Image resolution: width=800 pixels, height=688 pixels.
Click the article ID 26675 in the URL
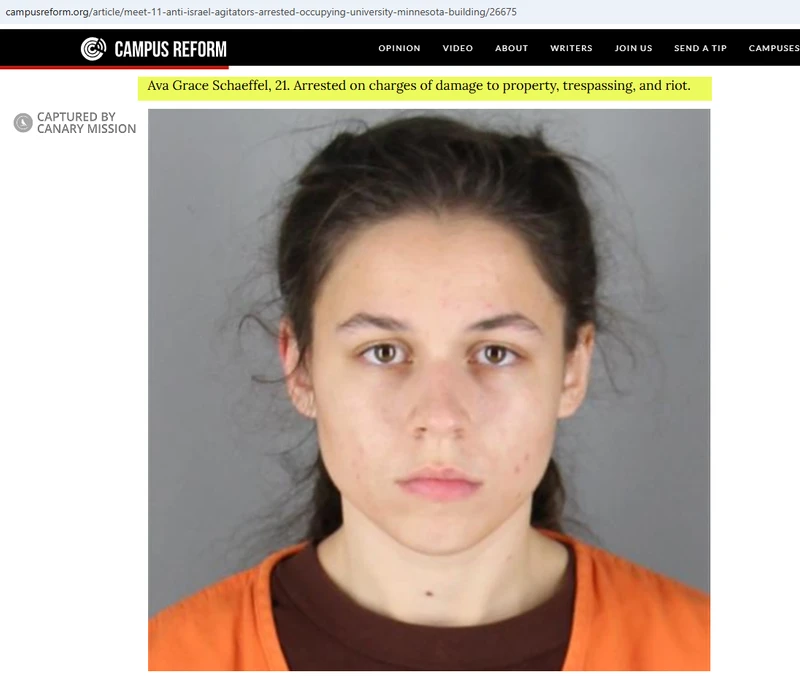(503, 12)
